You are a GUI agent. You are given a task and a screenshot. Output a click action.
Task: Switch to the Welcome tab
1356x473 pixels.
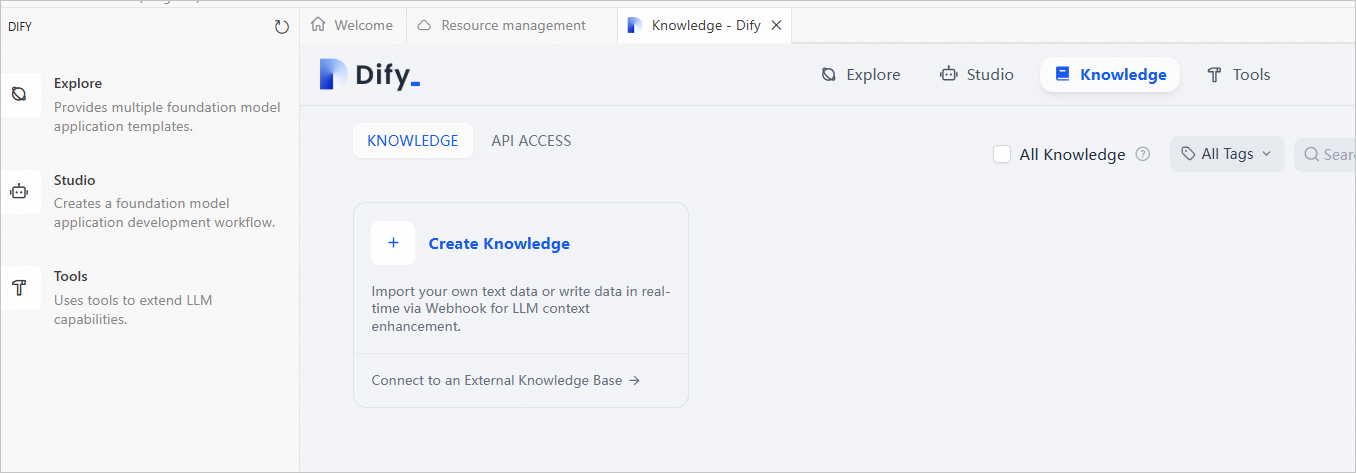(353, 25)
